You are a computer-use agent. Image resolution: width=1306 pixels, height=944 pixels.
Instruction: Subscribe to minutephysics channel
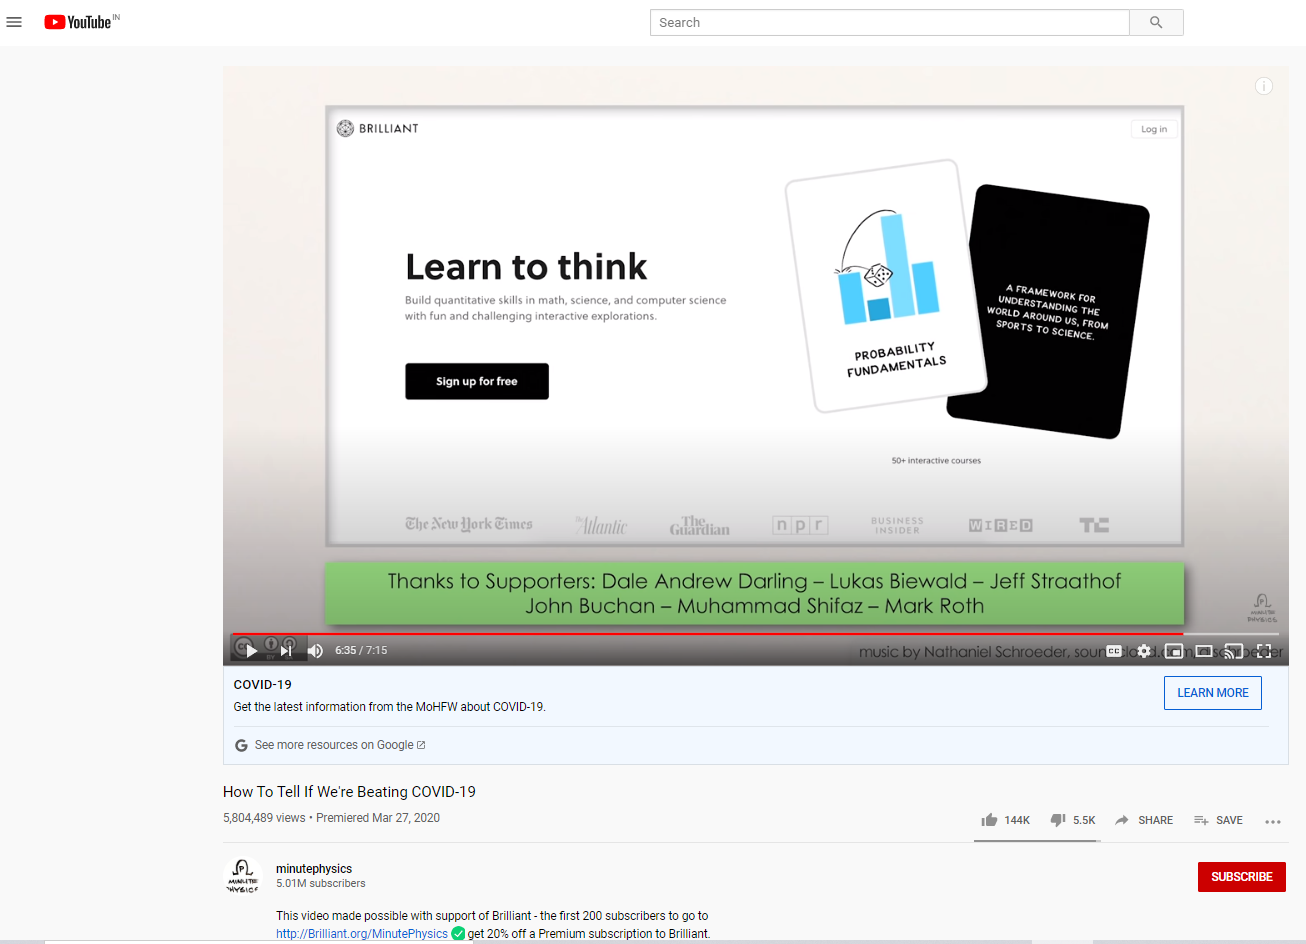[x=1242, y=877]
